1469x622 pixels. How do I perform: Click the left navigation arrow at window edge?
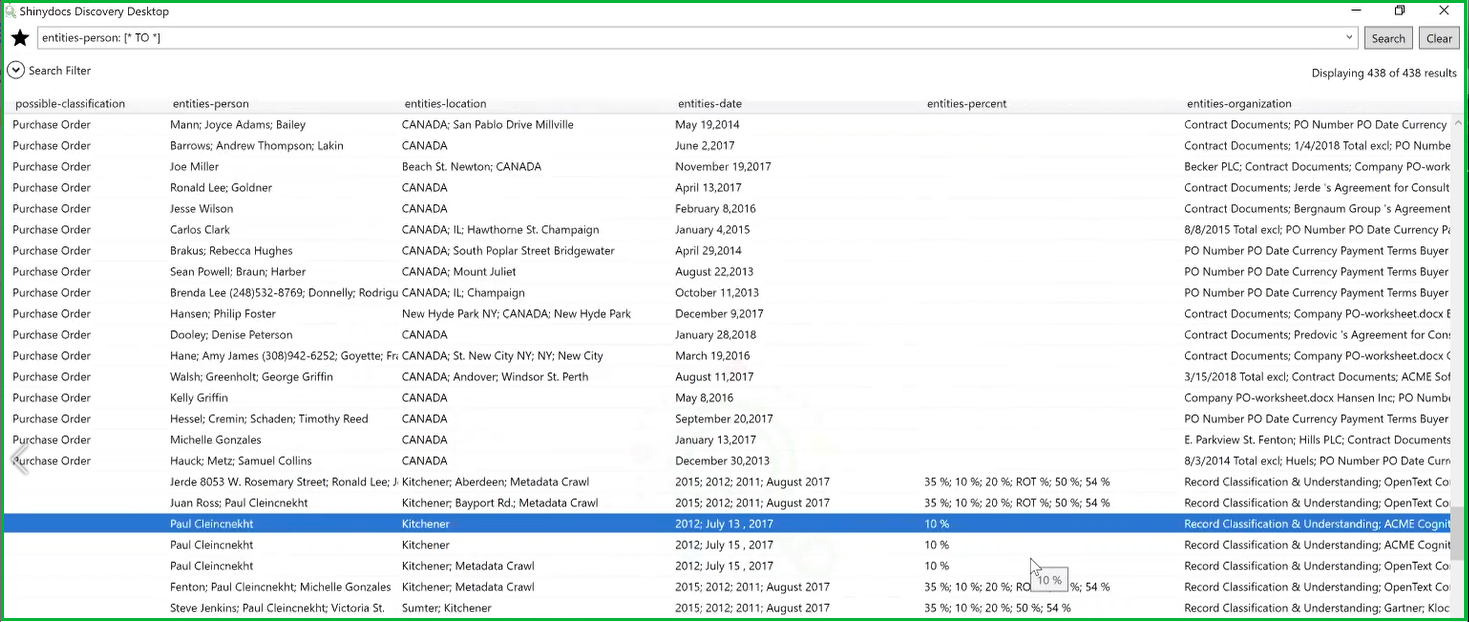17,459
